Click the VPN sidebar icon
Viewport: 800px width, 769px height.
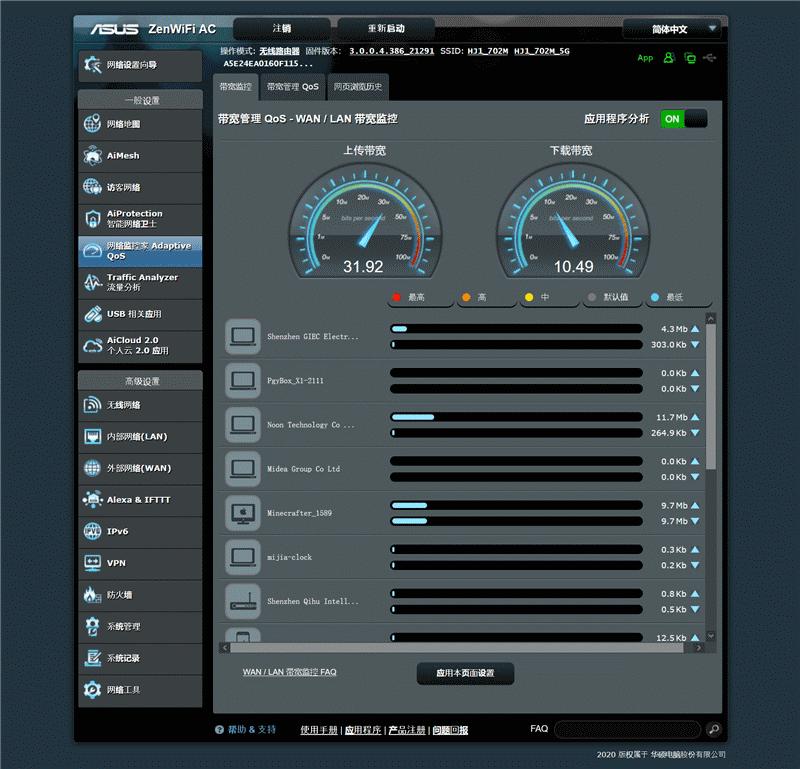[x=92, y=563]
